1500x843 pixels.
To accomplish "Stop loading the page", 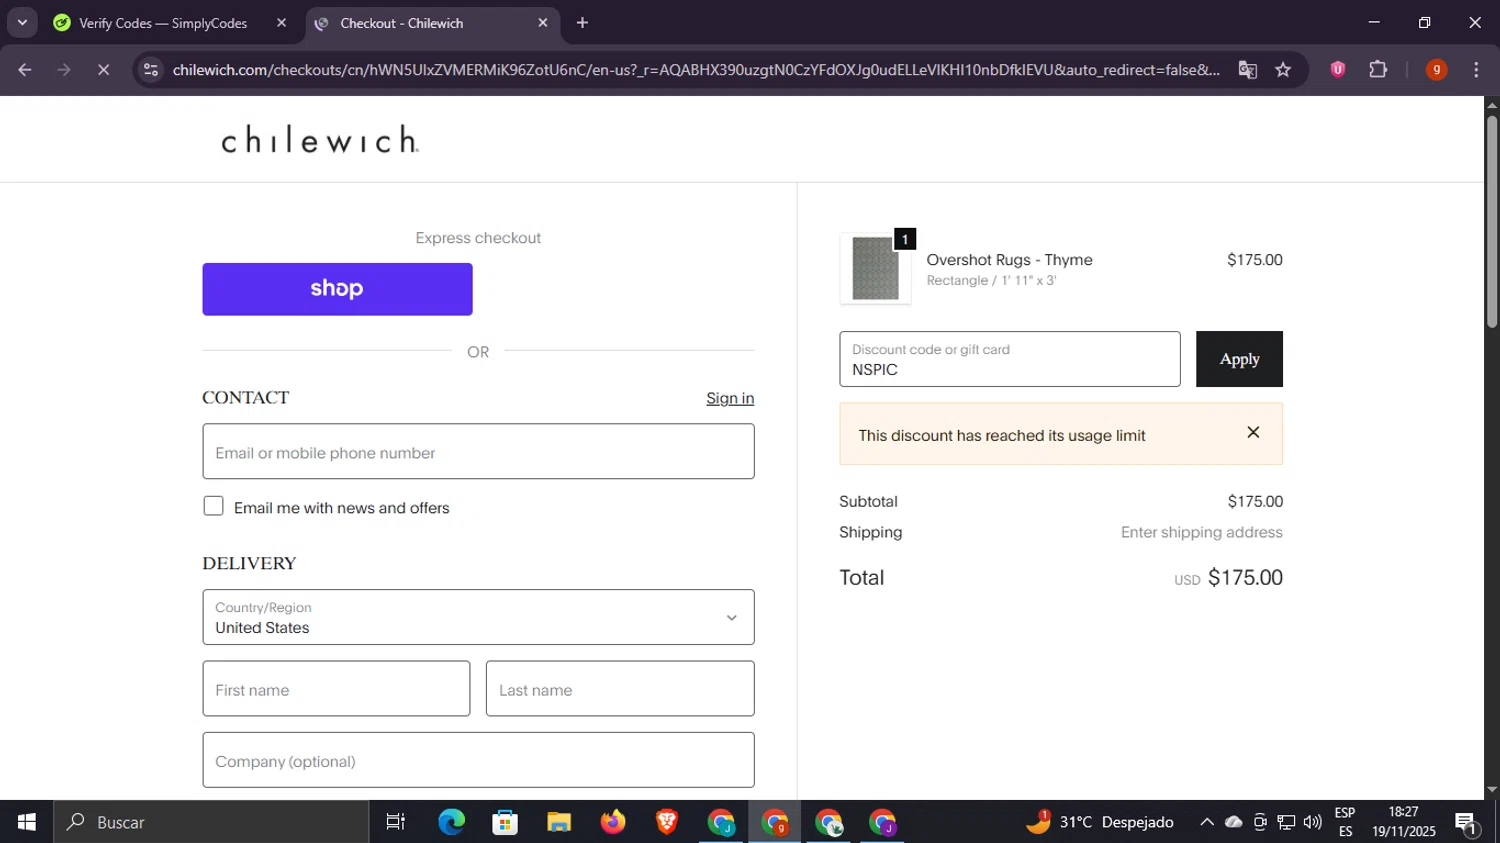I will pyautogui.click(x=103, y=70).
